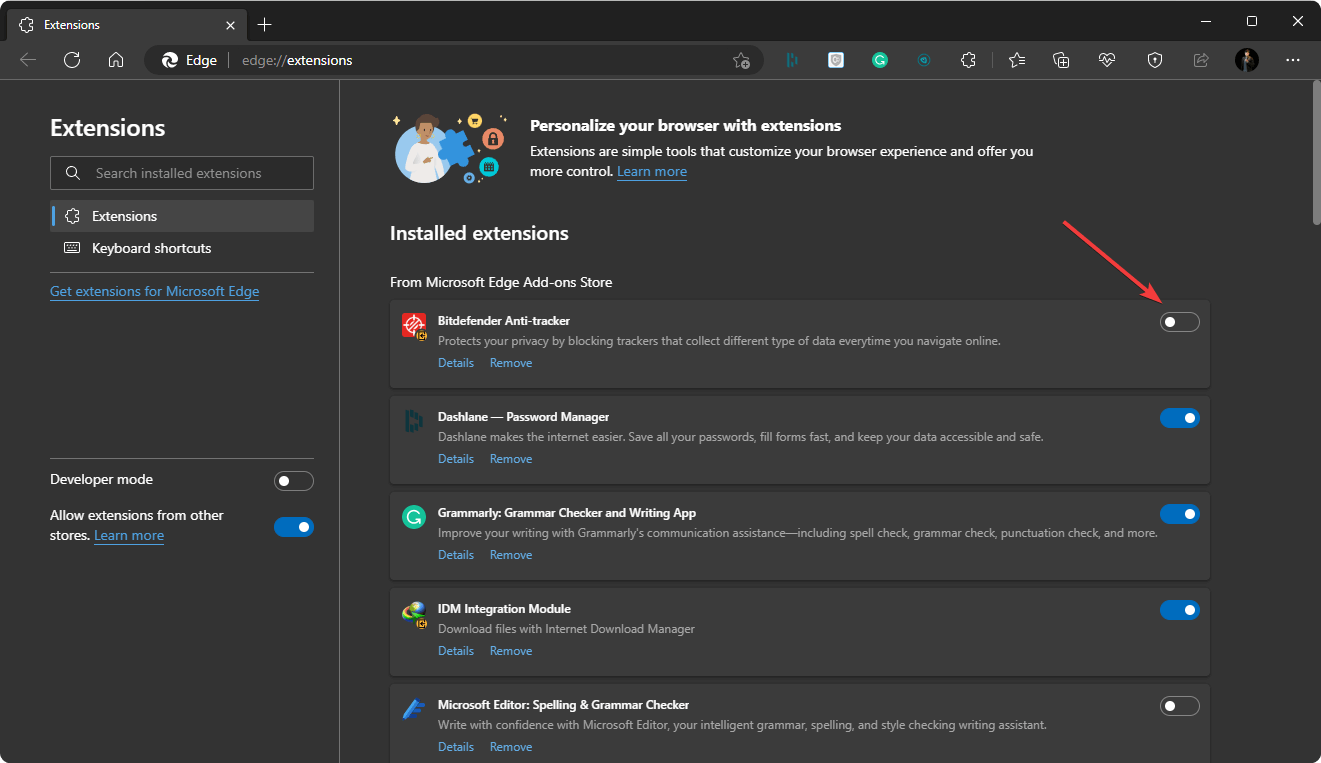
Task: Add this page to favorites star
Action: click(x=741, y=60)
